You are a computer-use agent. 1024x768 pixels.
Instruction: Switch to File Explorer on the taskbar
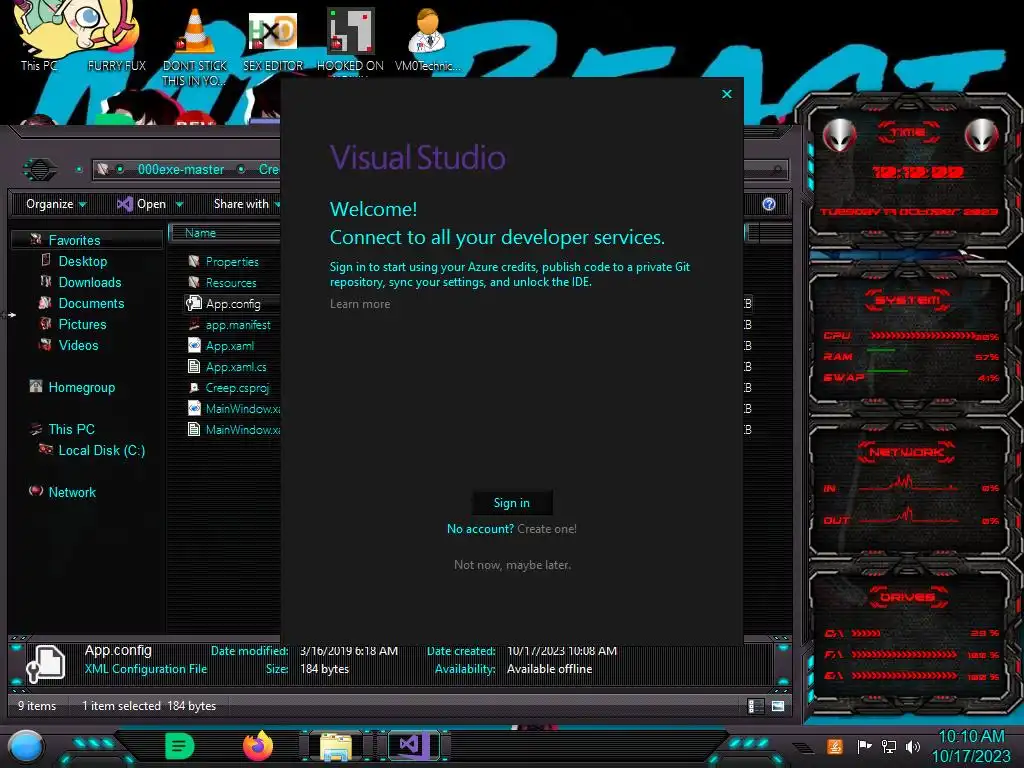[336, 747]
